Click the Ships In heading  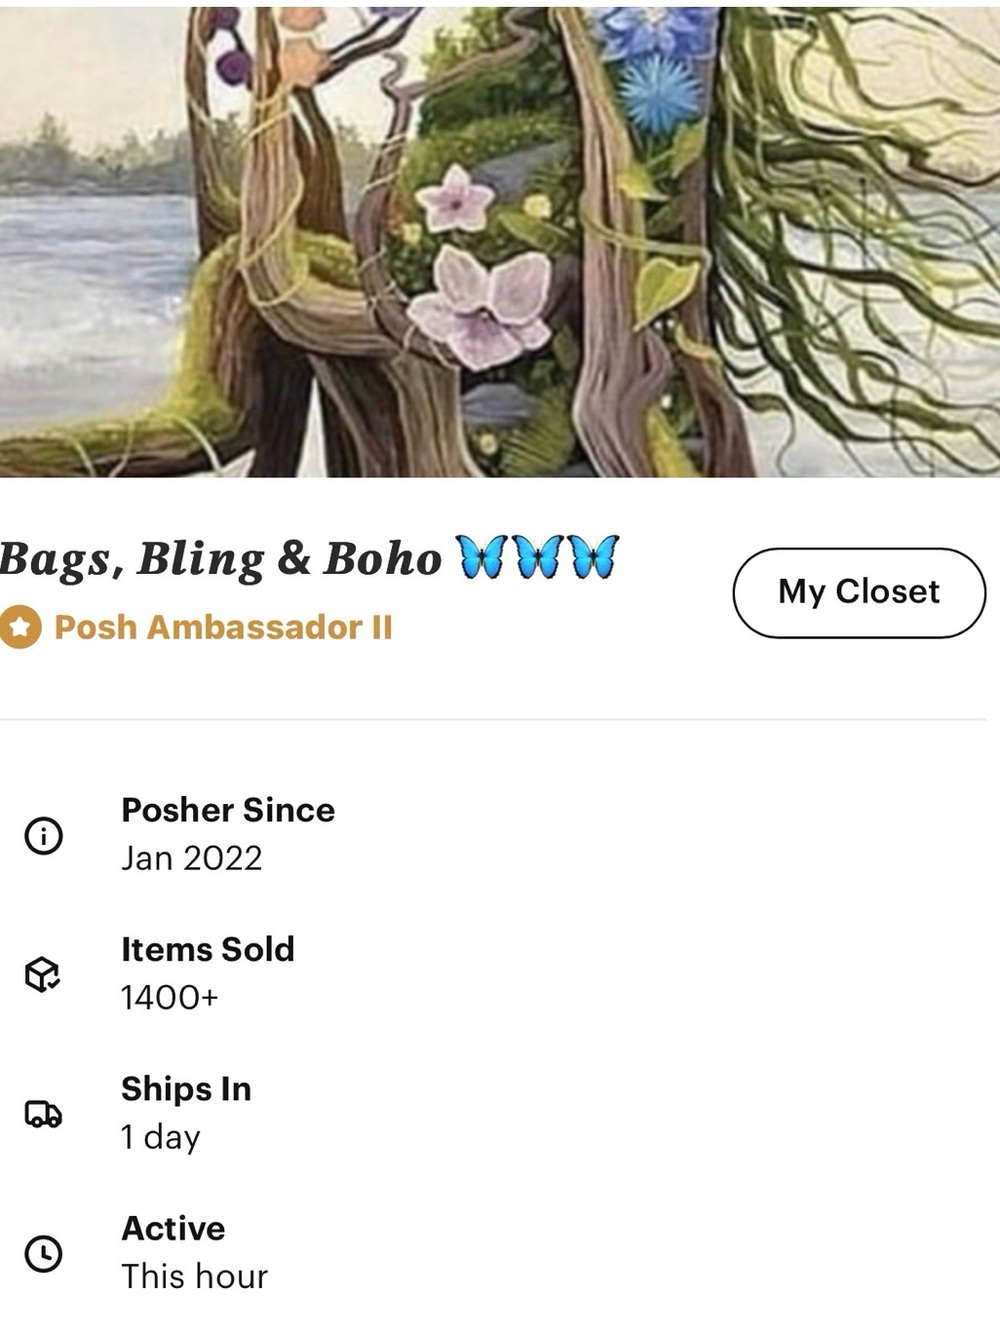coord(186,1089)
